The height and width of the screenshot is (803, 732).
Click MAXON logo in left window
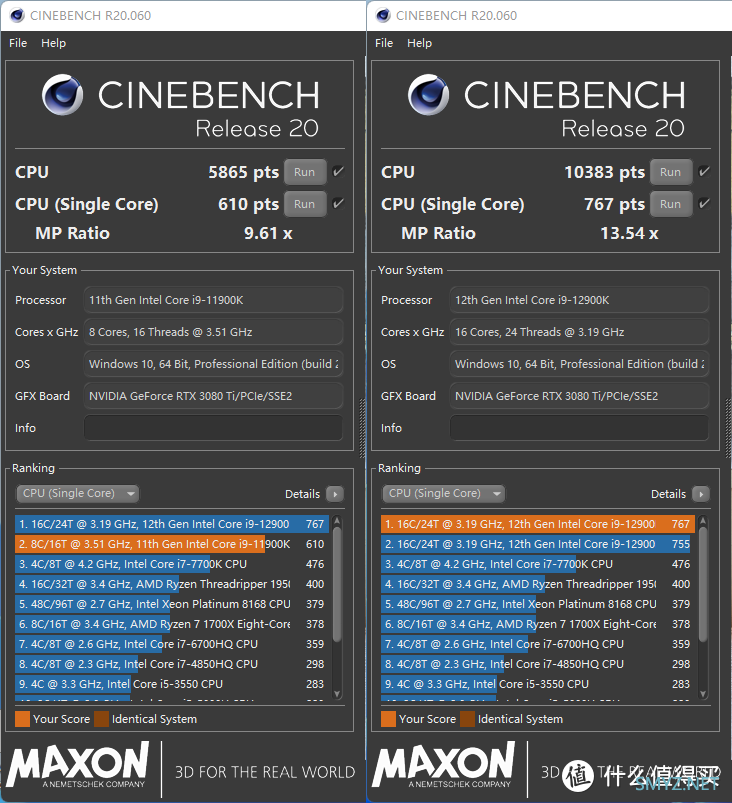click(x=77, y=765)
